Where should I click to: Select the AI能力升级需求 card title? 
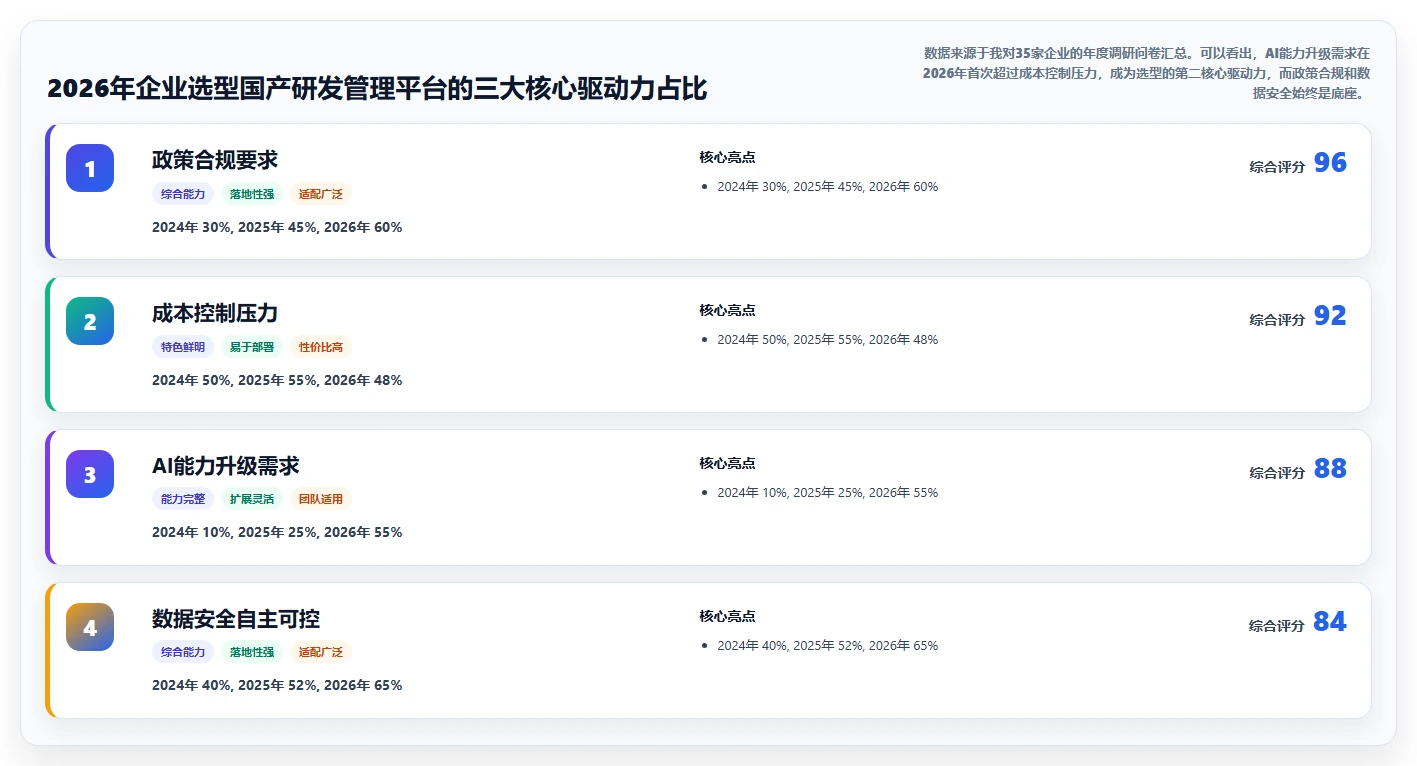(x=226, y=466)
